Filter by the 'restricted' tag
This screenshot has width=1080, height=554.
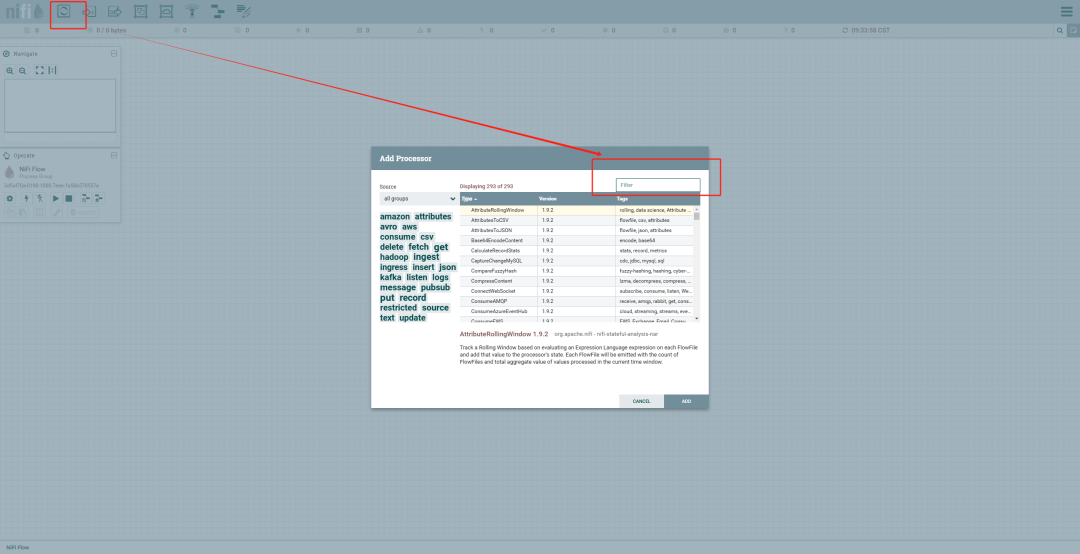pyautogui.click(x=398, y=307)
